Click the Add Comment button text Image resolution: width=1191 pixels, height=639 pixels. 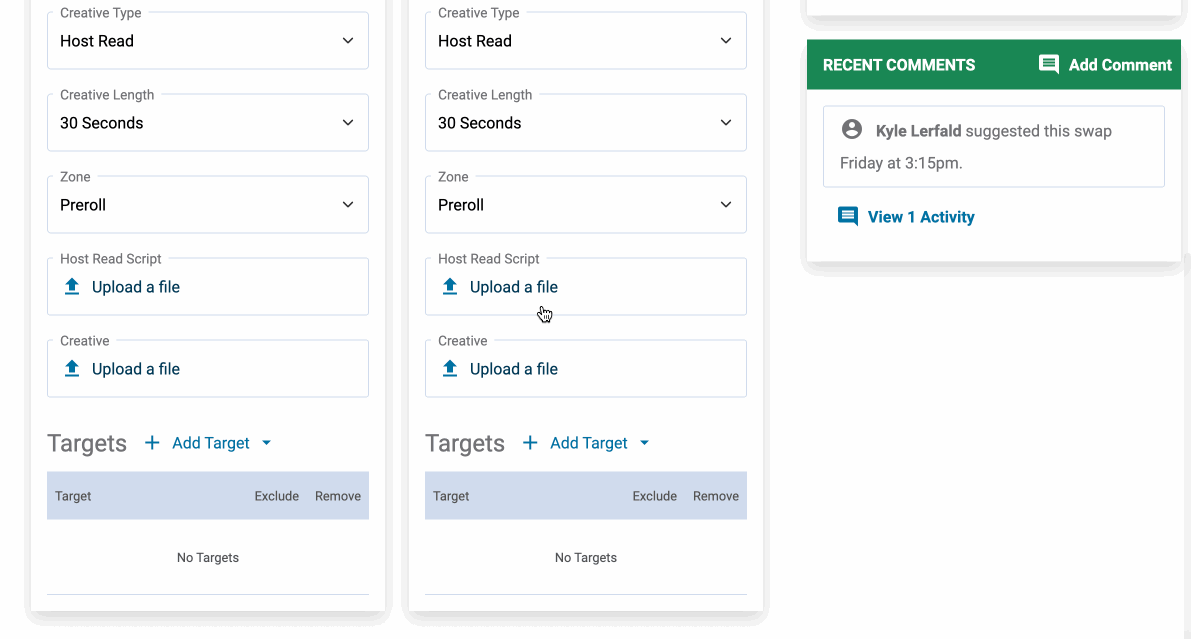[x=1120, y=65]
